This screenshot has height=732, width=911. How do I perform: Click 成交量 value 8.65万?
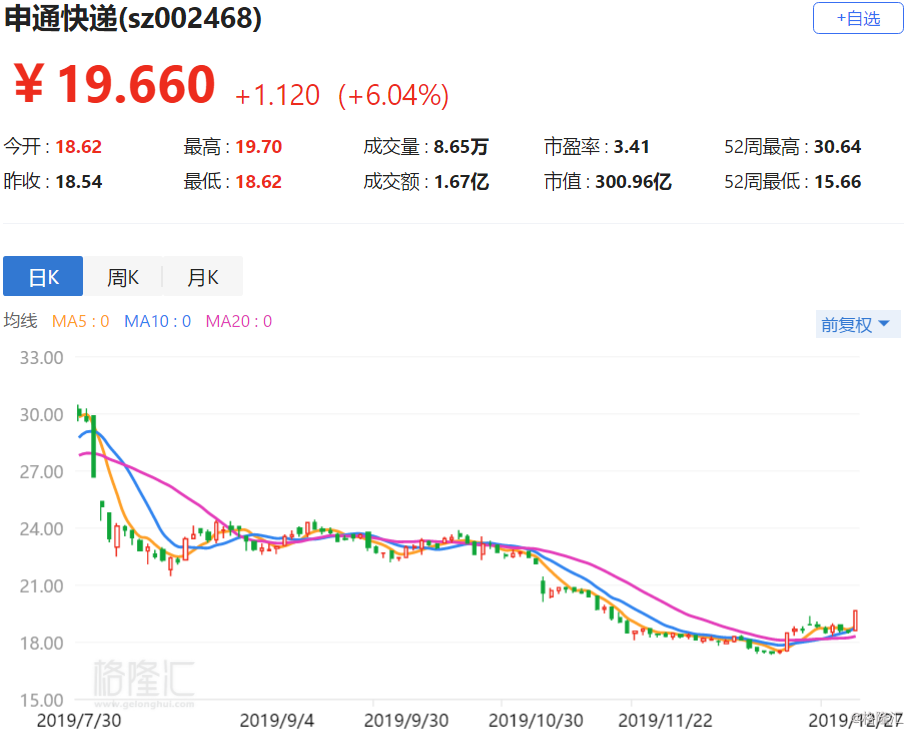(461, 146)
